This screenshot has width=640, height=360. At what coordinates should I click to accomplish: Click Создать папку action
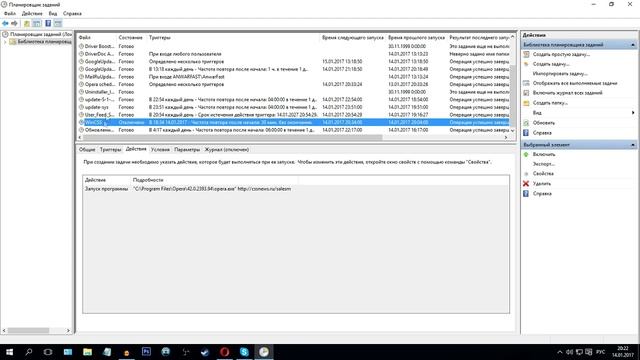point(550,103)
